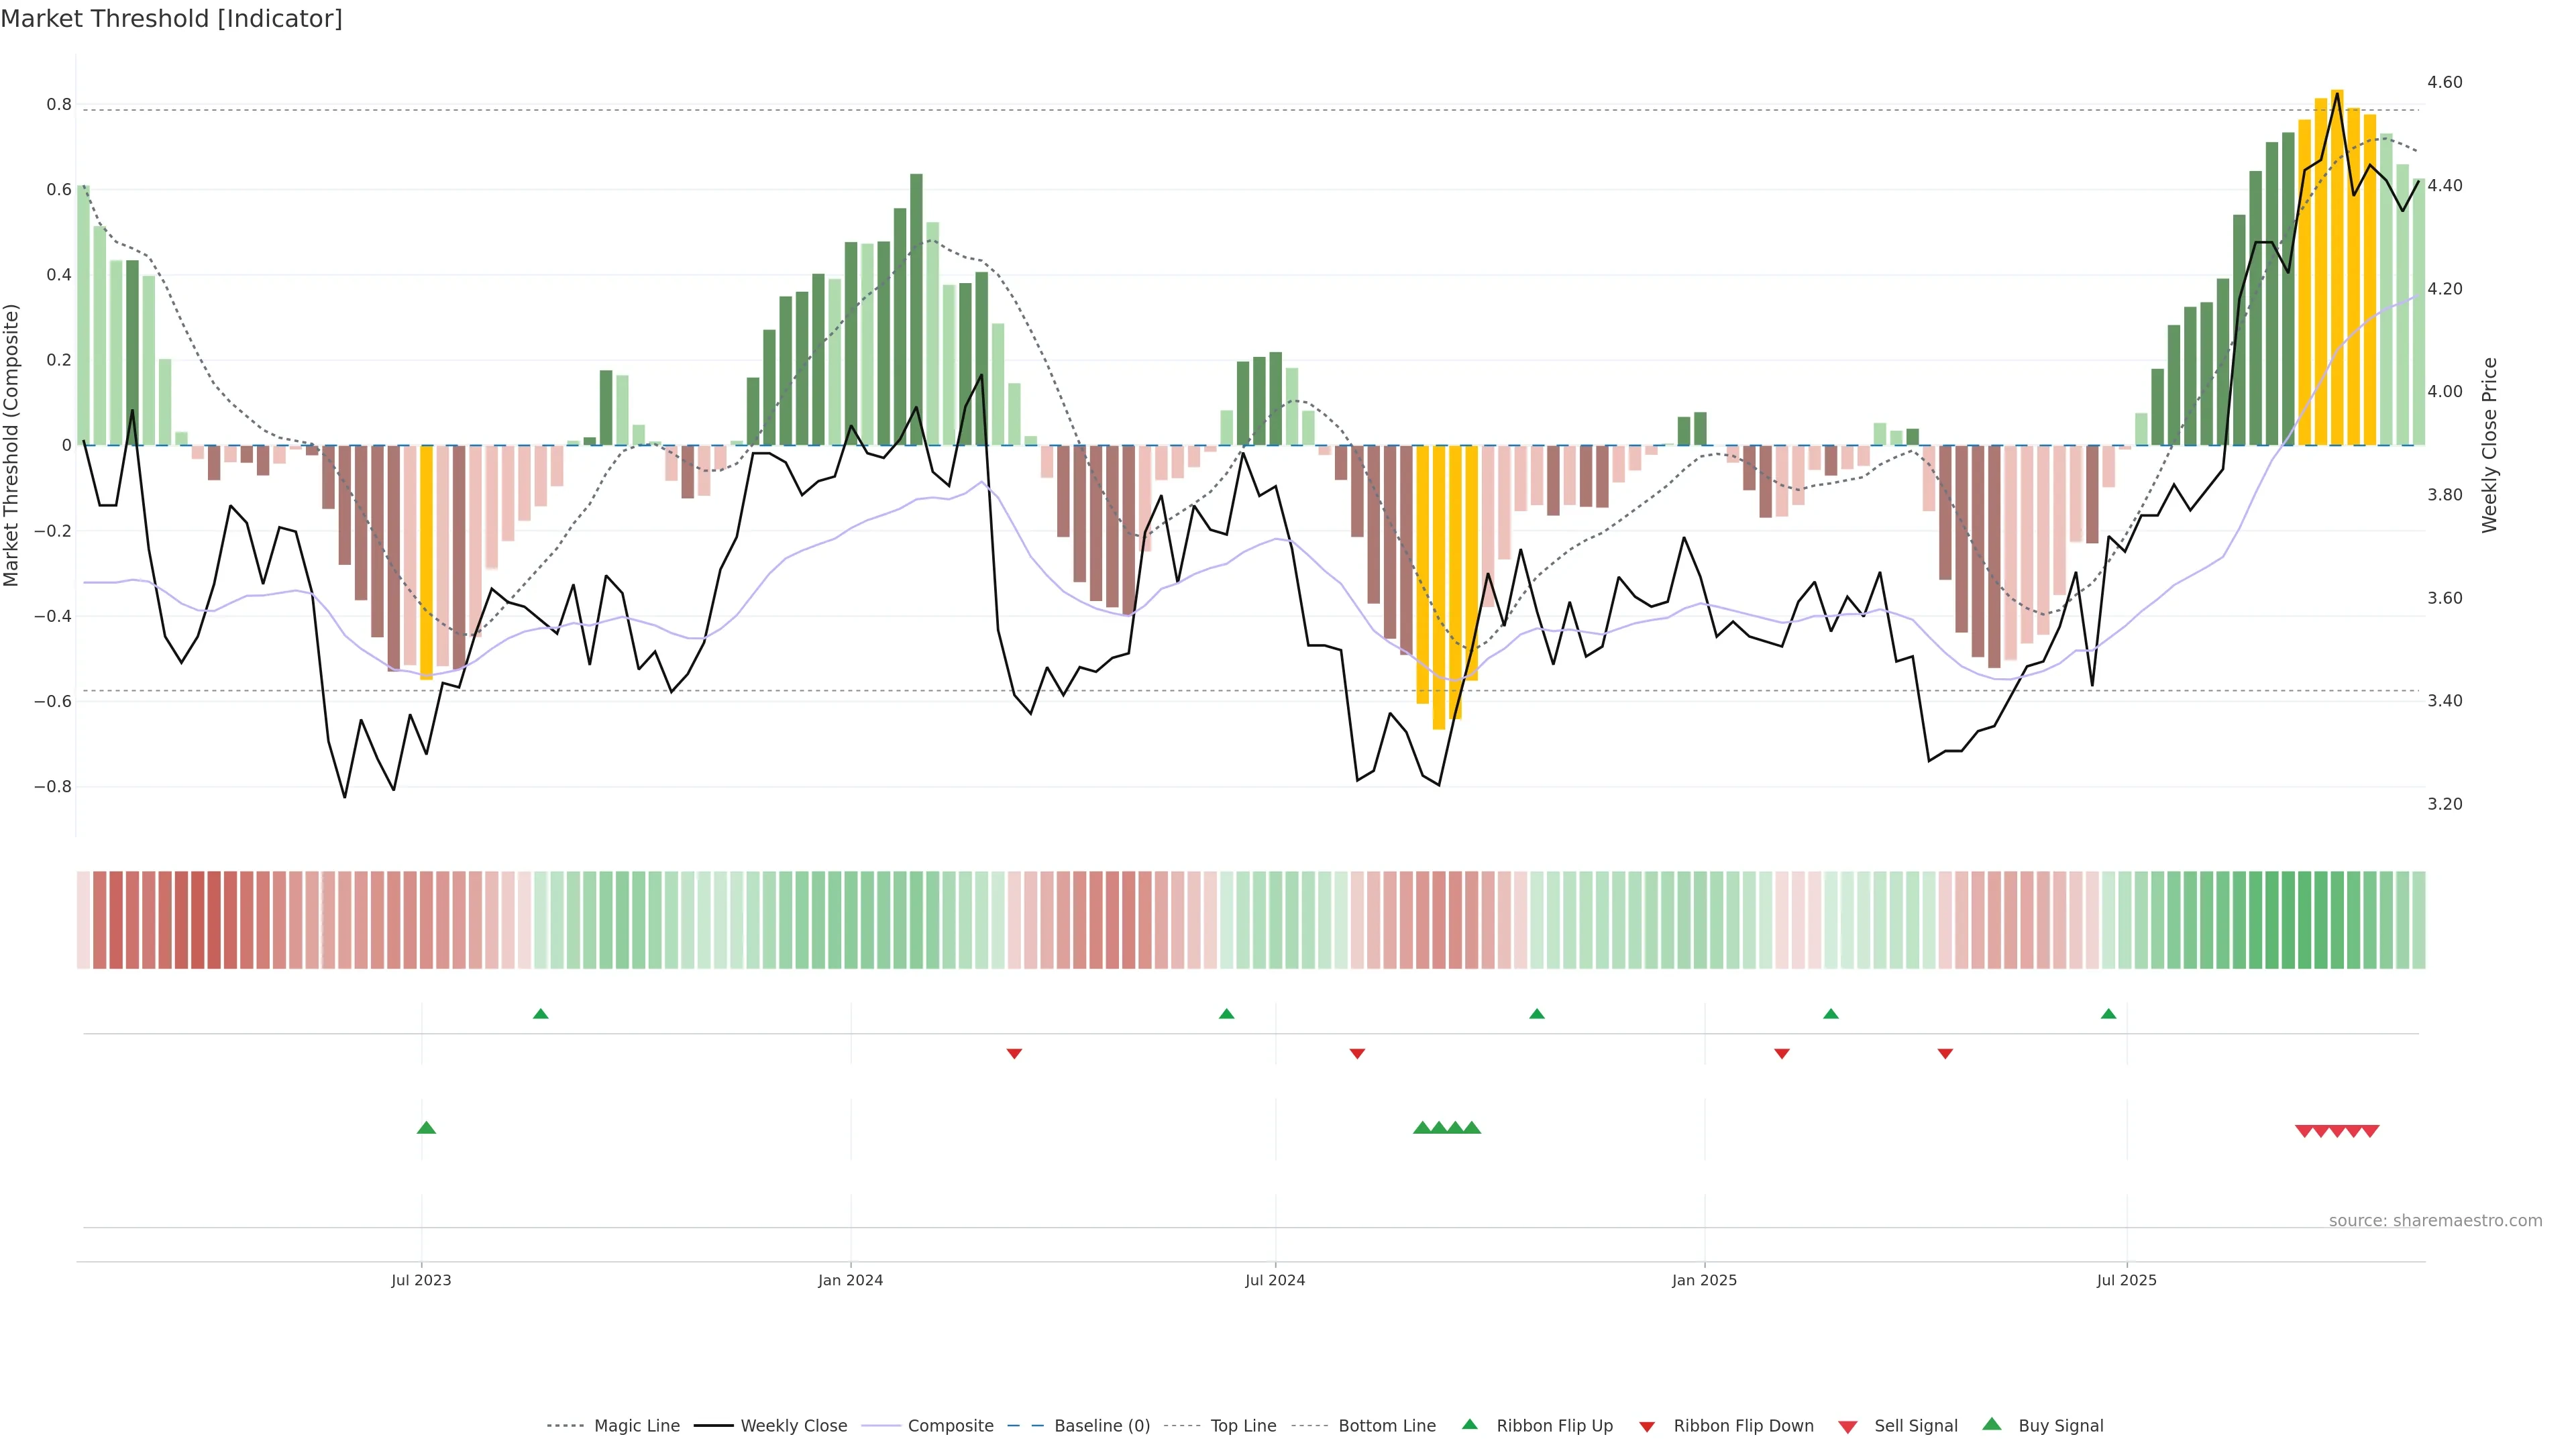Click the Market Threshold [Indicator] title
The height and width of the screenshot is (1449, 2576).
[171, 19]
